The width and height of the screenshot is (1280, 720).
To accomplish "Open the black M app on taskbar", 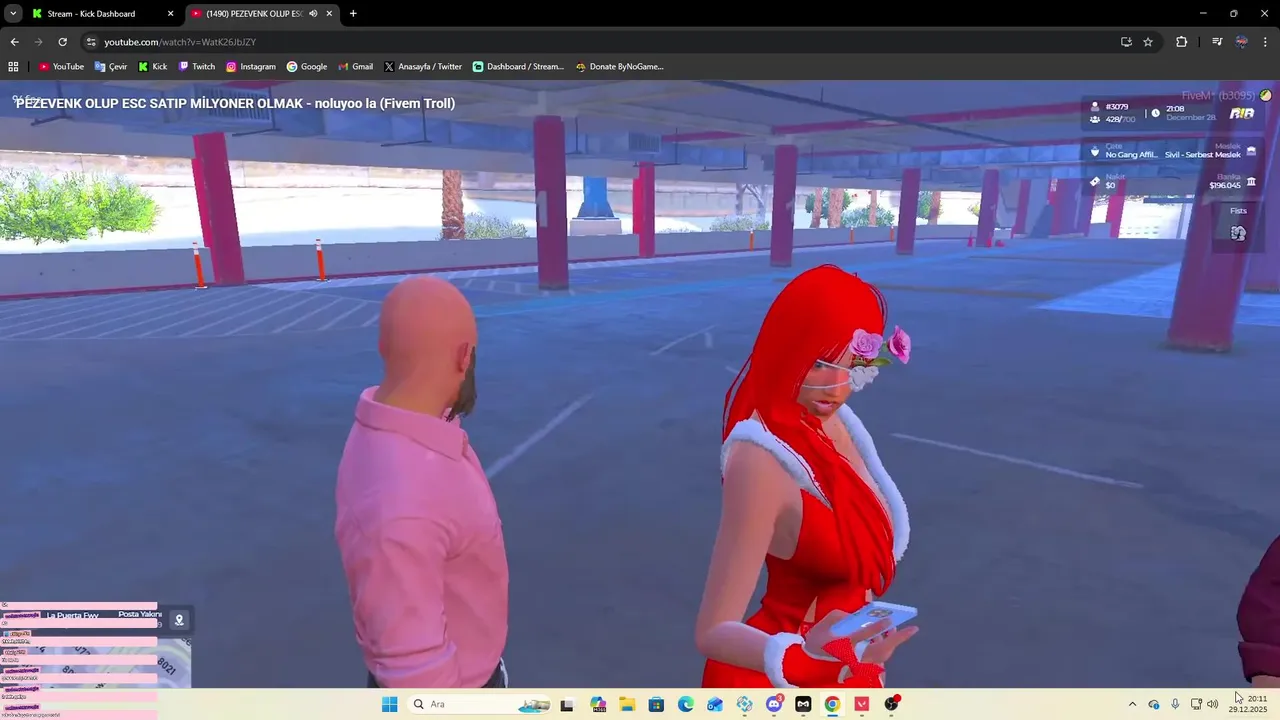I will [803, 704].
